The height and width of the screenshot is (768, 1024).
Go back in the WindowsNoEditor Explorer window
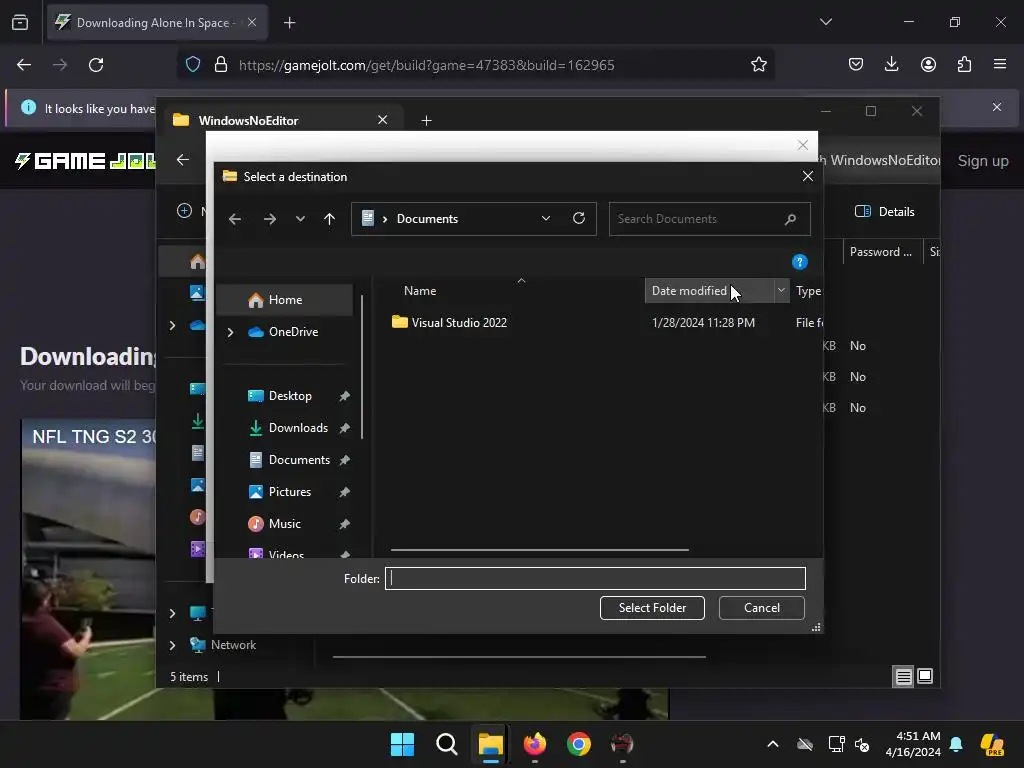[x=183, y=160]
